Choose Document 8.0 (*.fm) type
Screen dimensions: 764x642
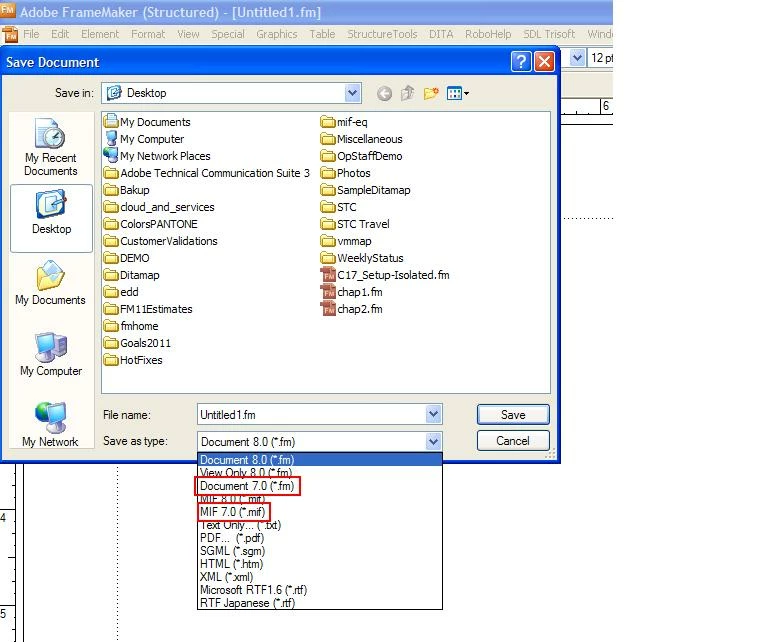point(320,460)
